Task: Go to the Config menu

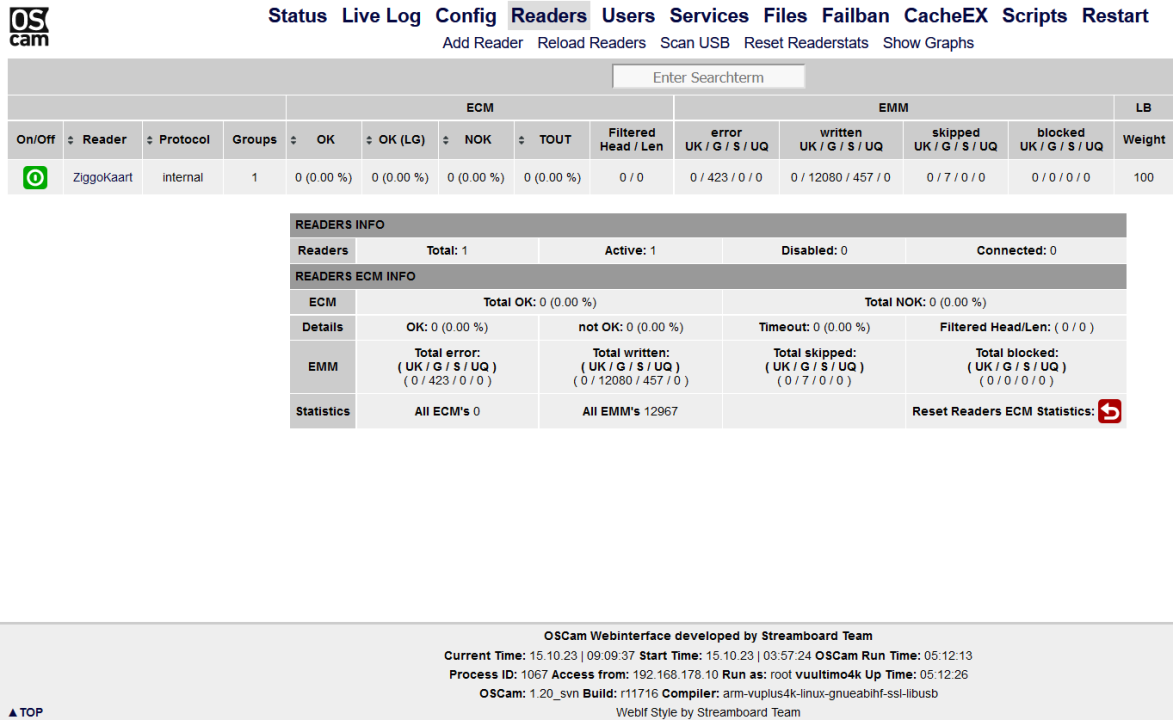Action: [x=466, y=16]
